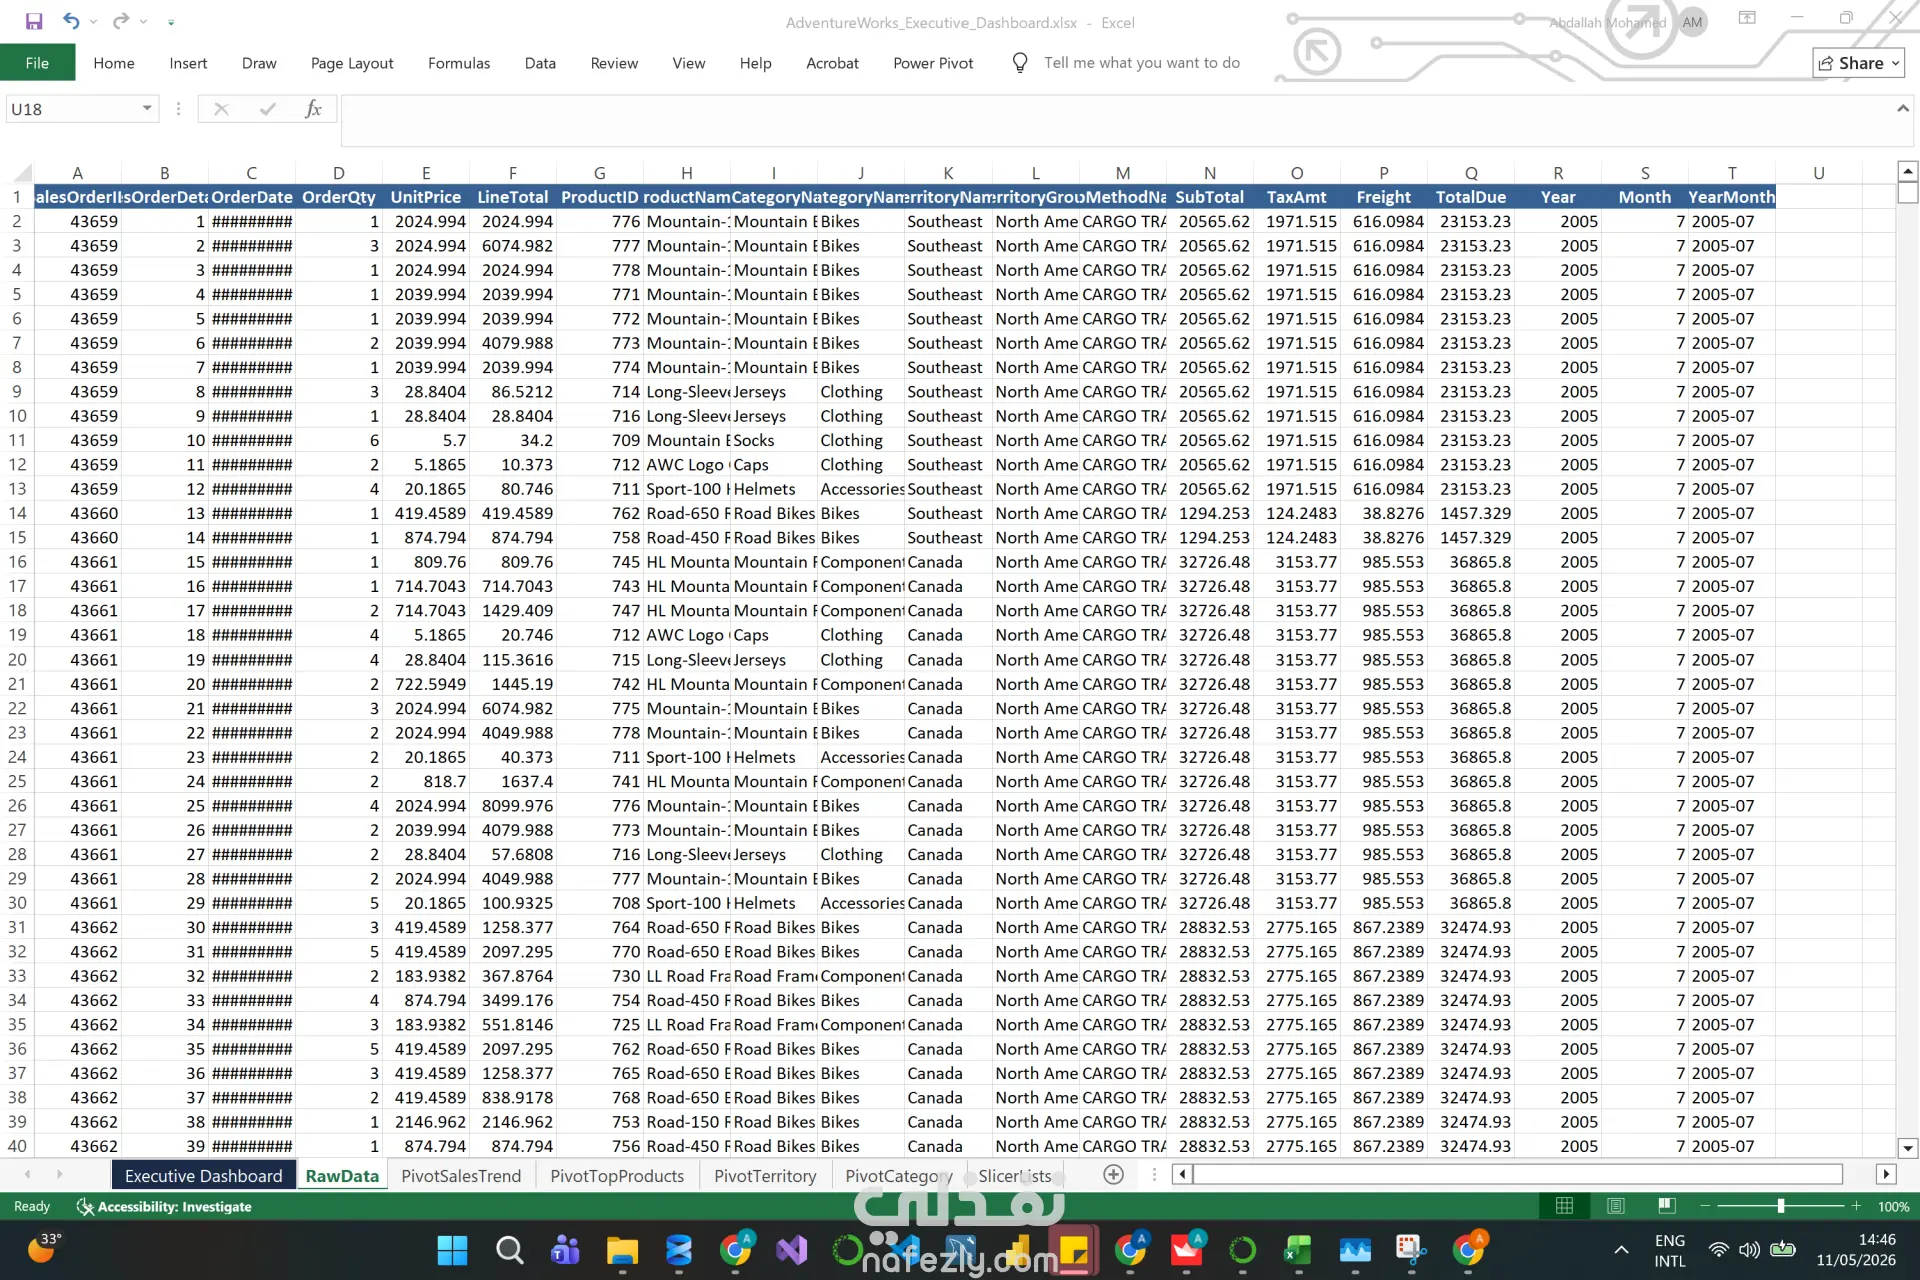The height and width of the screenshot is (1280, 1920).
Task: Select the cell containing Socks
Action: click(x=773, y=440)
